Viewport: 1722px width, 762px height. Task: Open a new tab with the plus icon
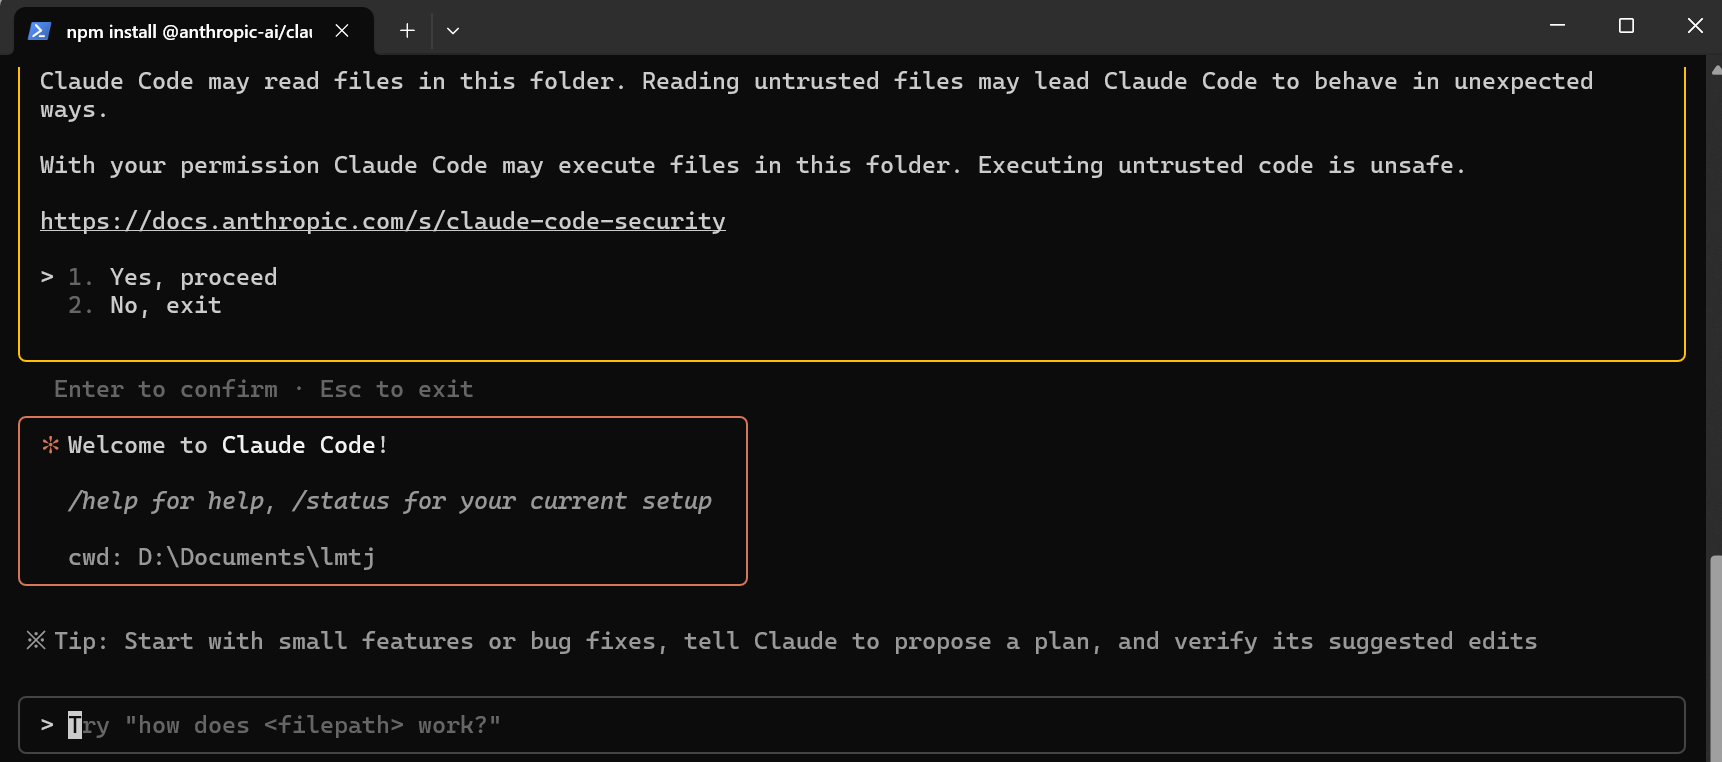tap(407, 31)
